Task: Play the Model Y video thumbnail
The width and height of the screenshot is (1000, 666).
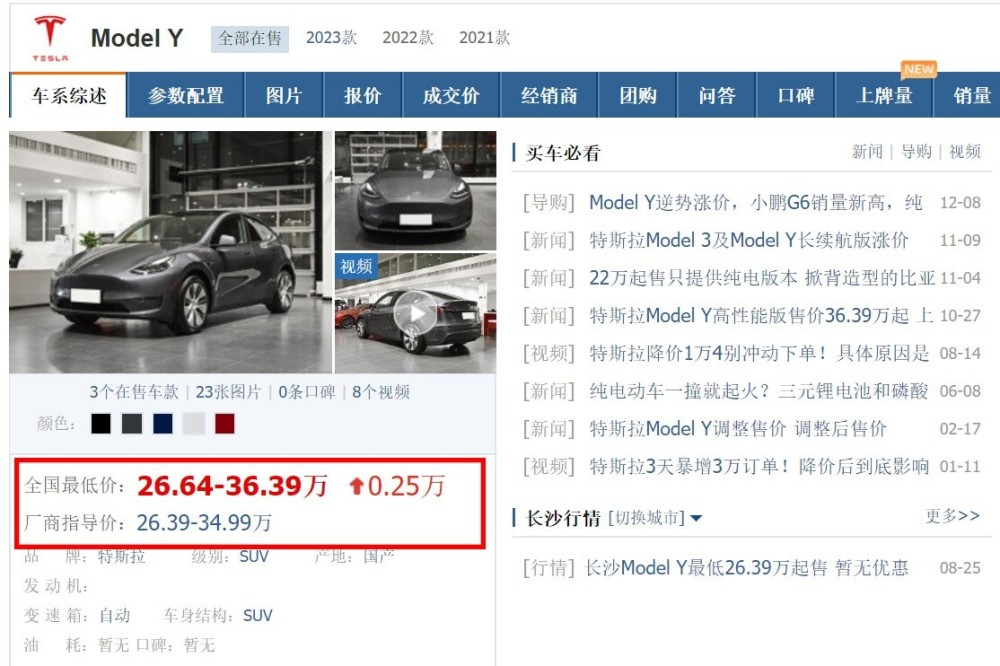Action: pos(415,313)
